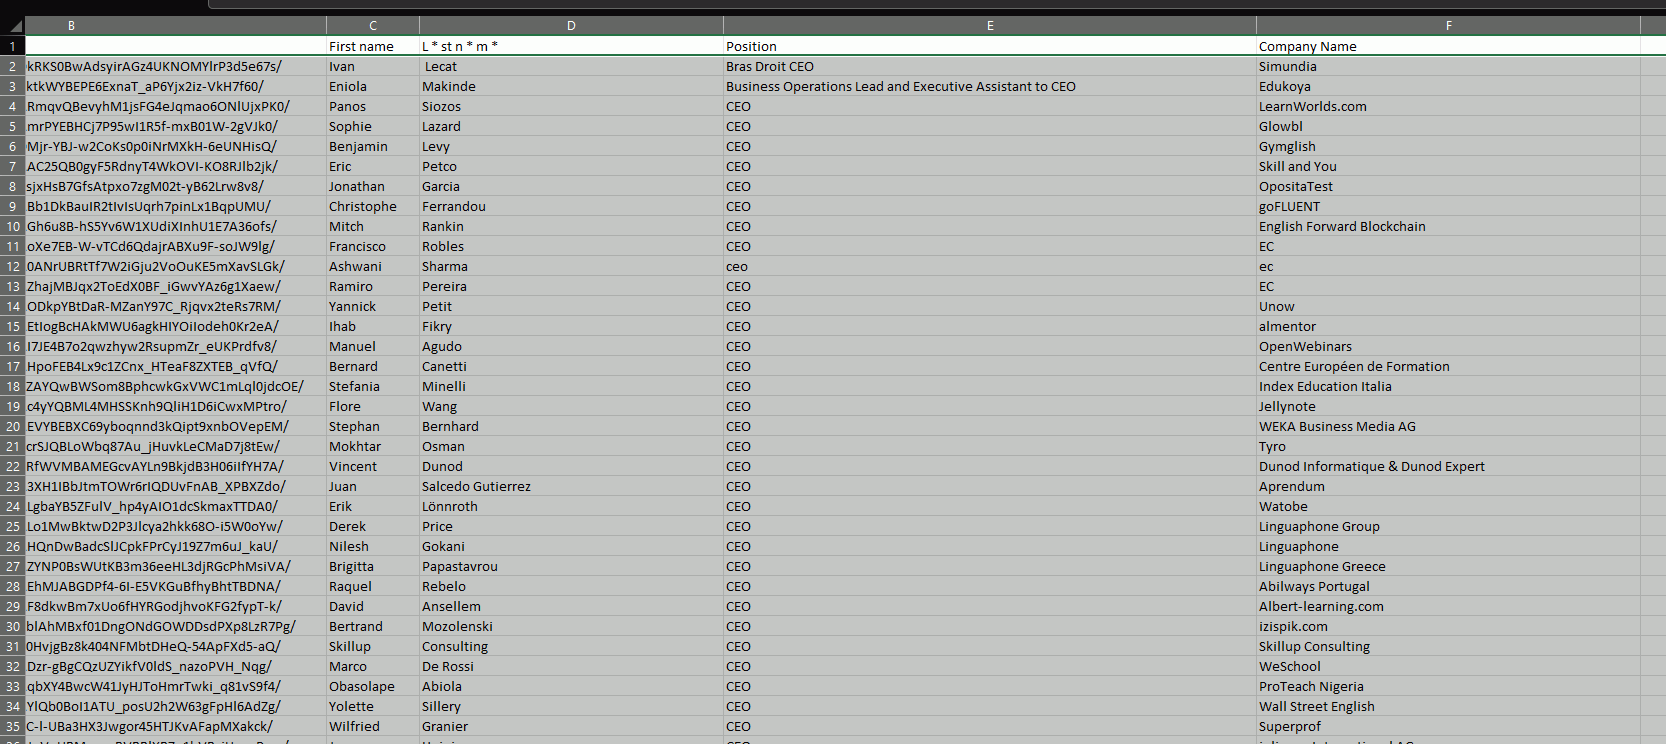
Task: Select the 'Glowbl' company cell
Action: pos(1448,126)
